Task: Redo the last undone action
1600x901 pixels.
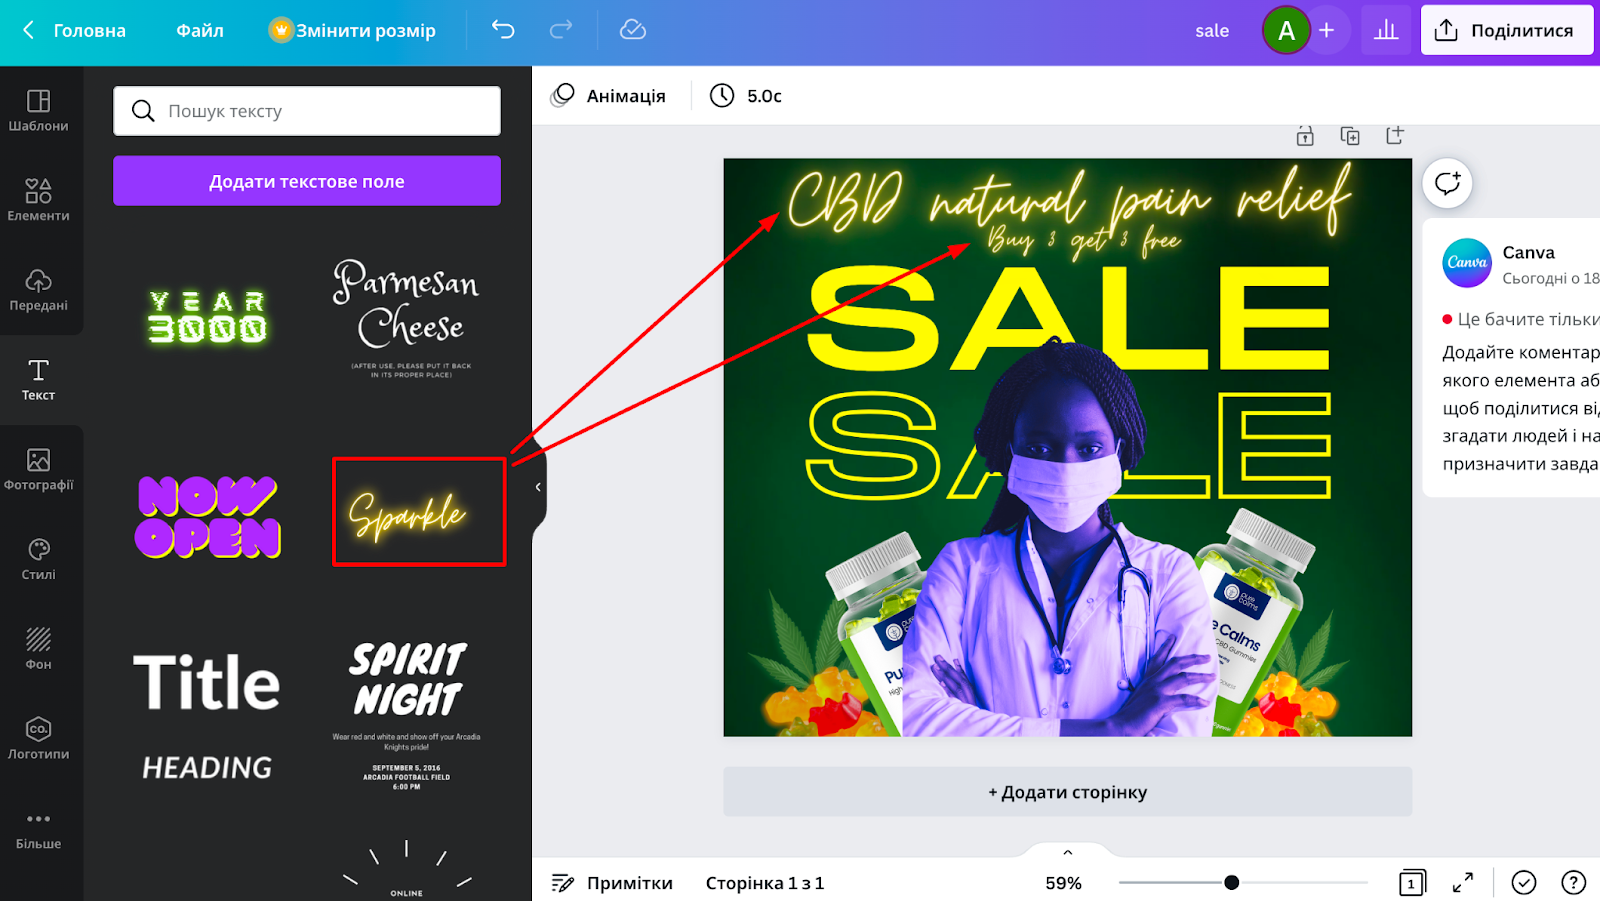Action: coord(561,30)
